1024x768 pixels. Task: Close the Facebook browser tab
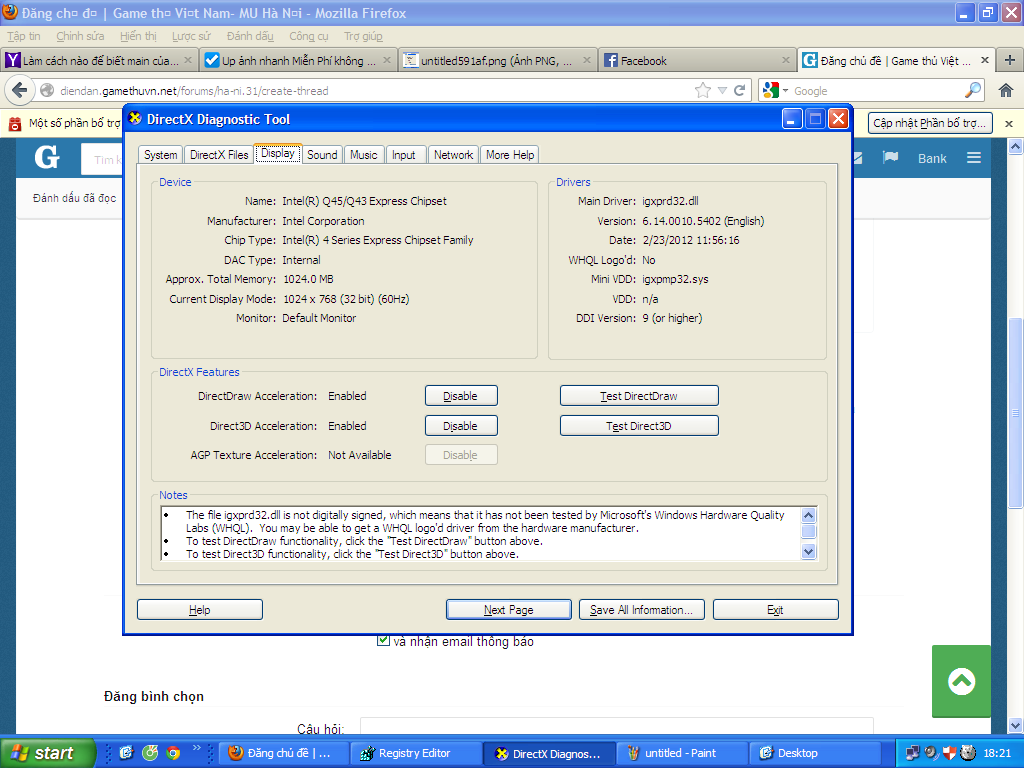786,60
